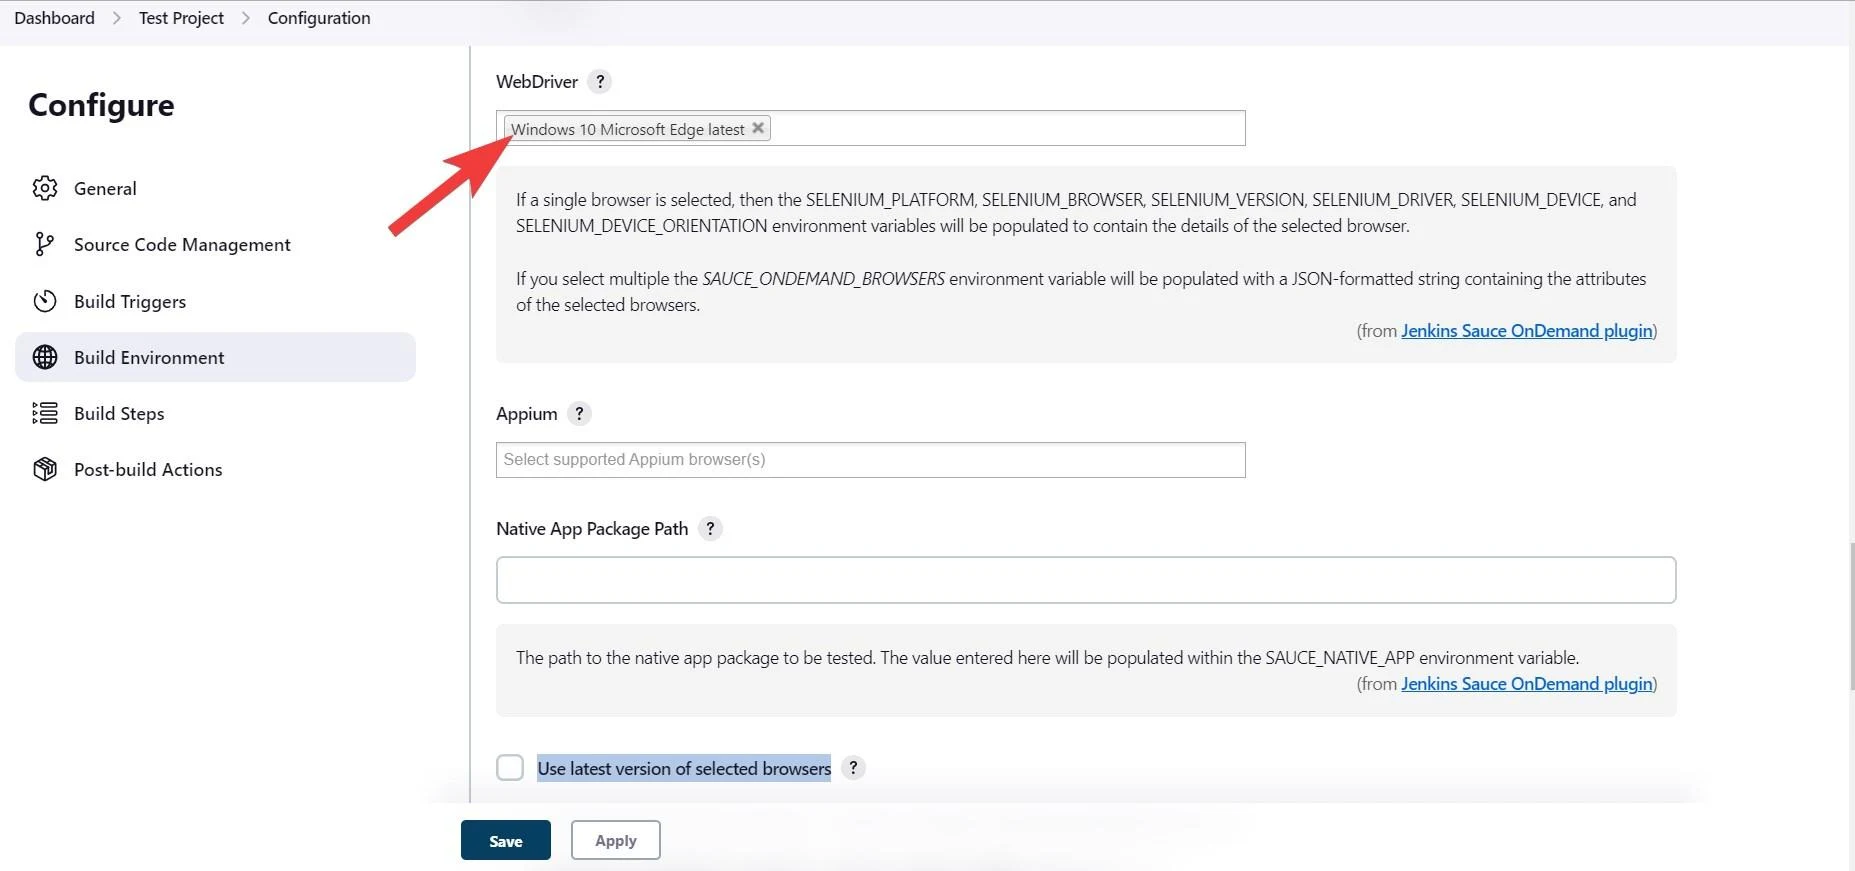The width and height of the screenshot is (1855, 871).
Task: Click the Build Steps list icon
Action: (x=45, y=413)
